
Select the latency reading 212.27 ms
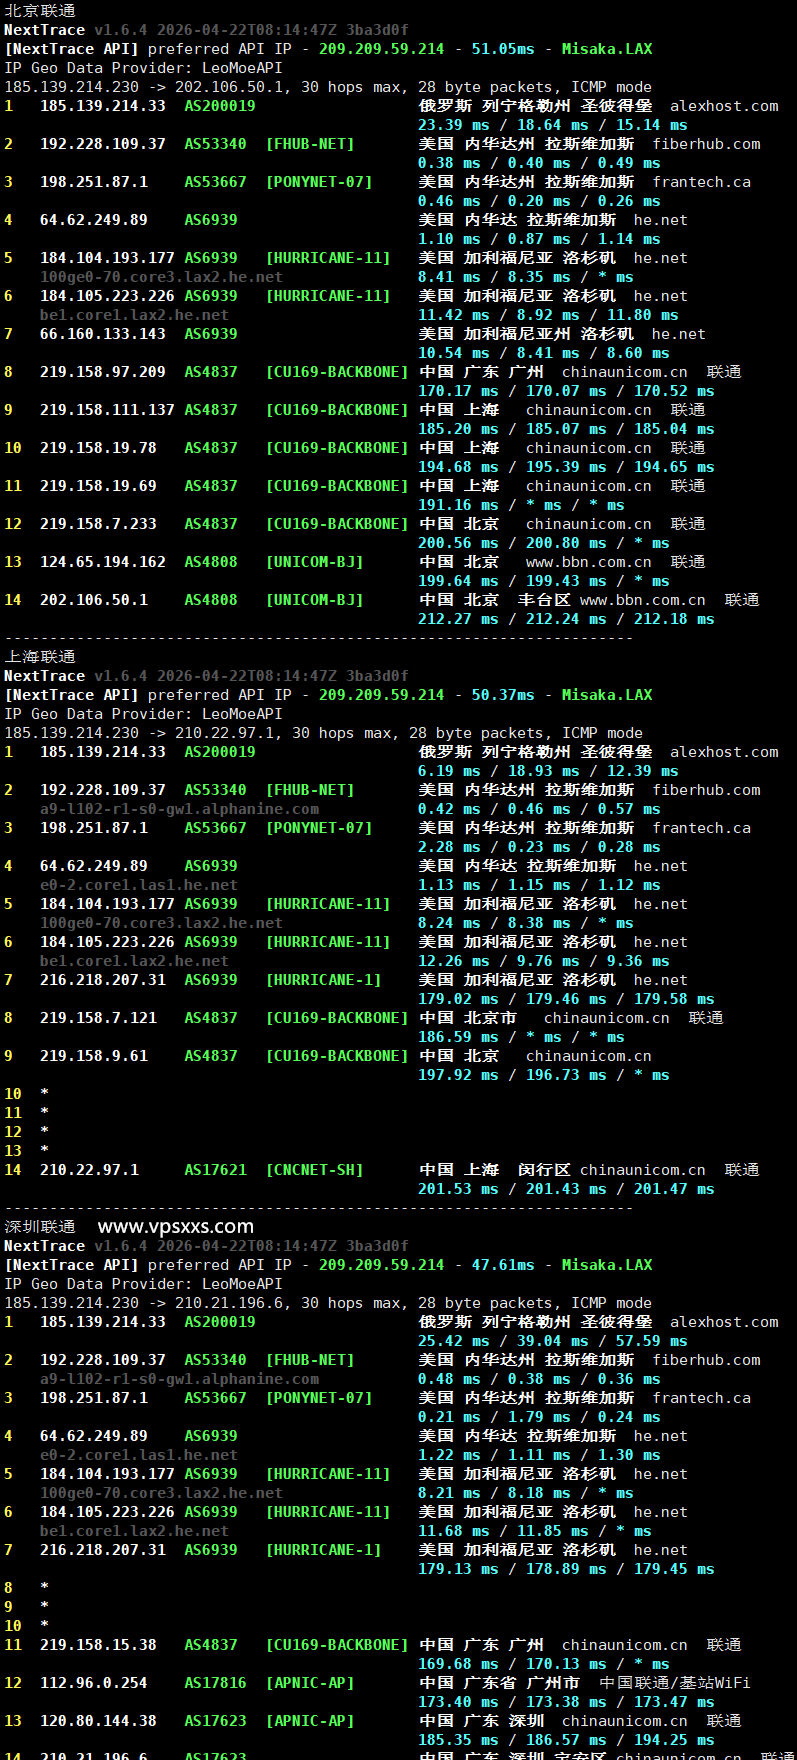coord(458,618)
